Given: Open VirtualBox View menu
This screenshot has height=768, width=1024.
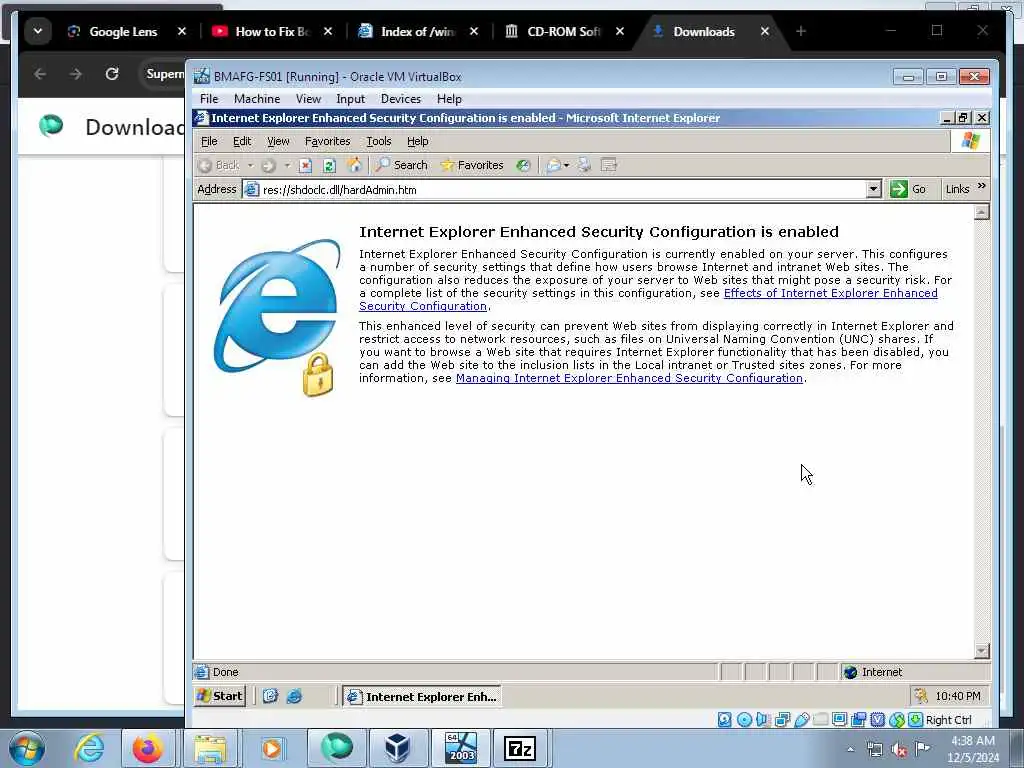Looking at the screenshot, I should [x=308, y=99].
